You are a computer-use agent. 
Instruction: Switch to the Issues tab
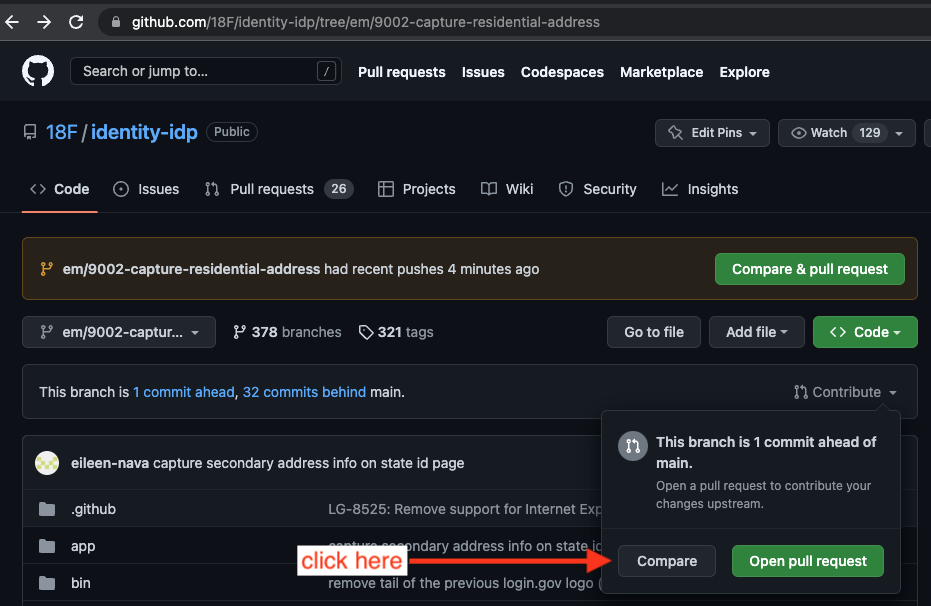pos(147,189)
